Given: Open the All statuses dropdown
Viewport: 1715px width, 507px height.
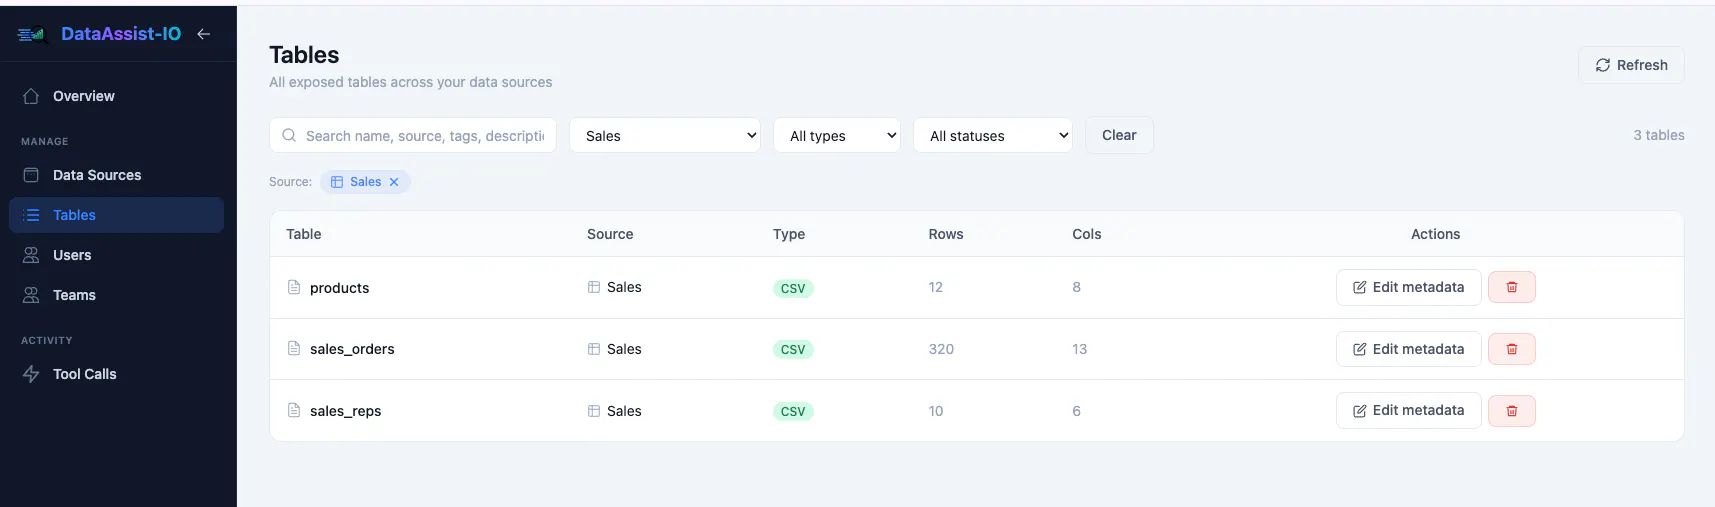Looking at the screenshot, I should (993, 135).
